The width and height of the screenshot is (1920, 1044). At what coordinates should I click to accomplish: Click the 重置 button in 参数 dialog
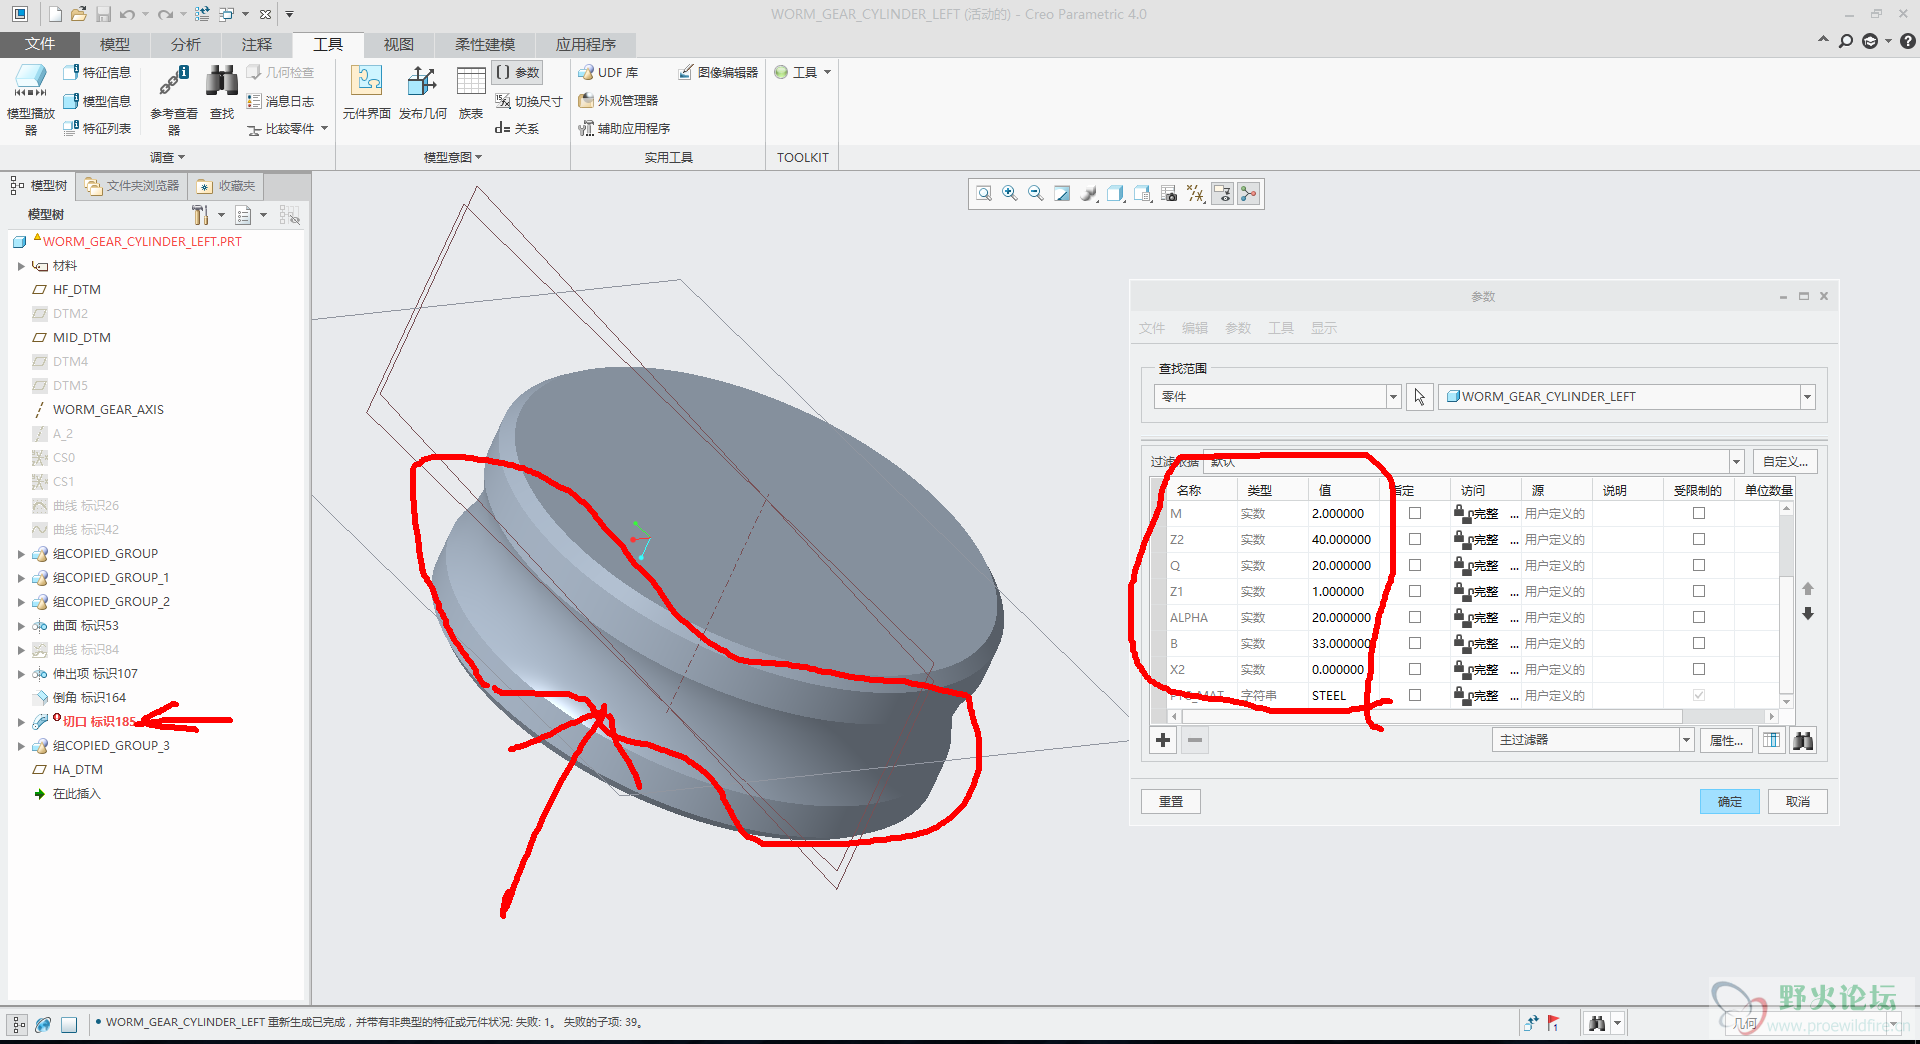(x=1170, y=801)
